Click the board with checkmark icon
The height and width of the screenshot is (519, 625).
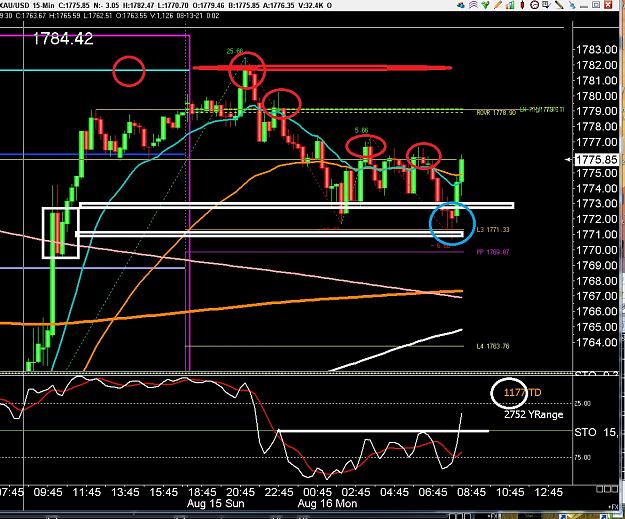click(x=546, y=5)
